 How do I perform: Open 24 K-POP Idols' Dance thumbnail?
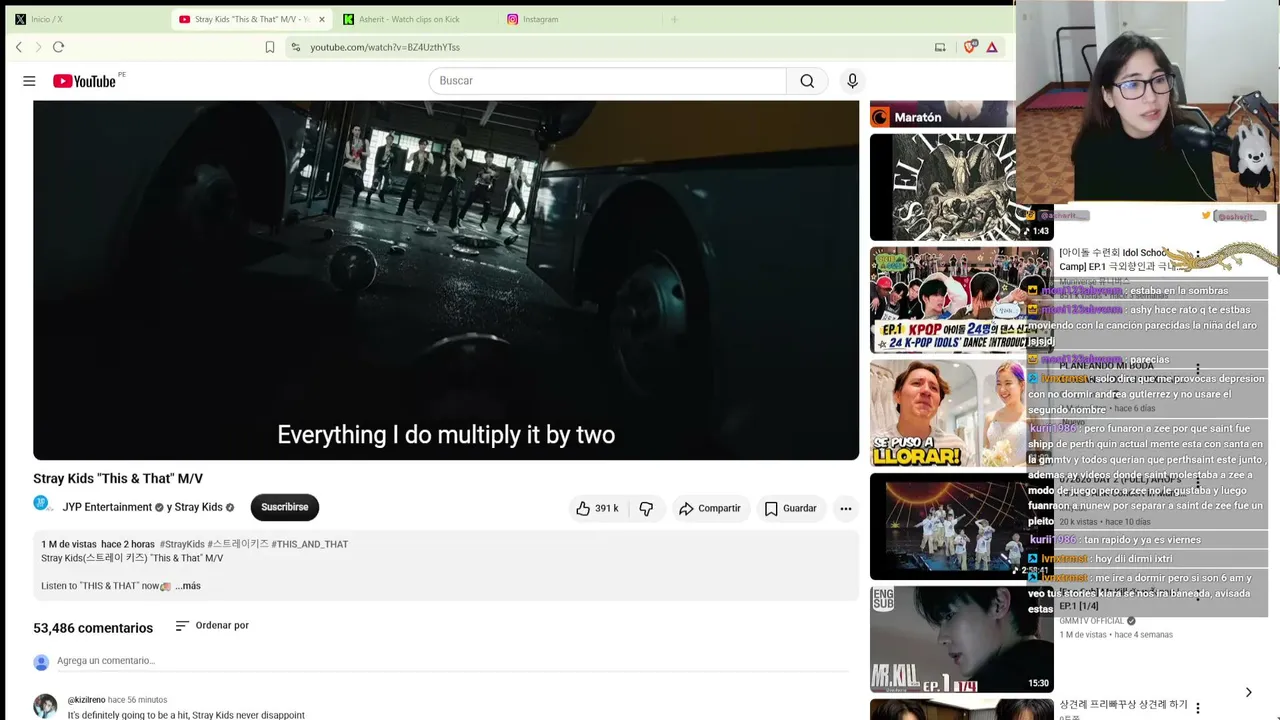pos(961,300)
